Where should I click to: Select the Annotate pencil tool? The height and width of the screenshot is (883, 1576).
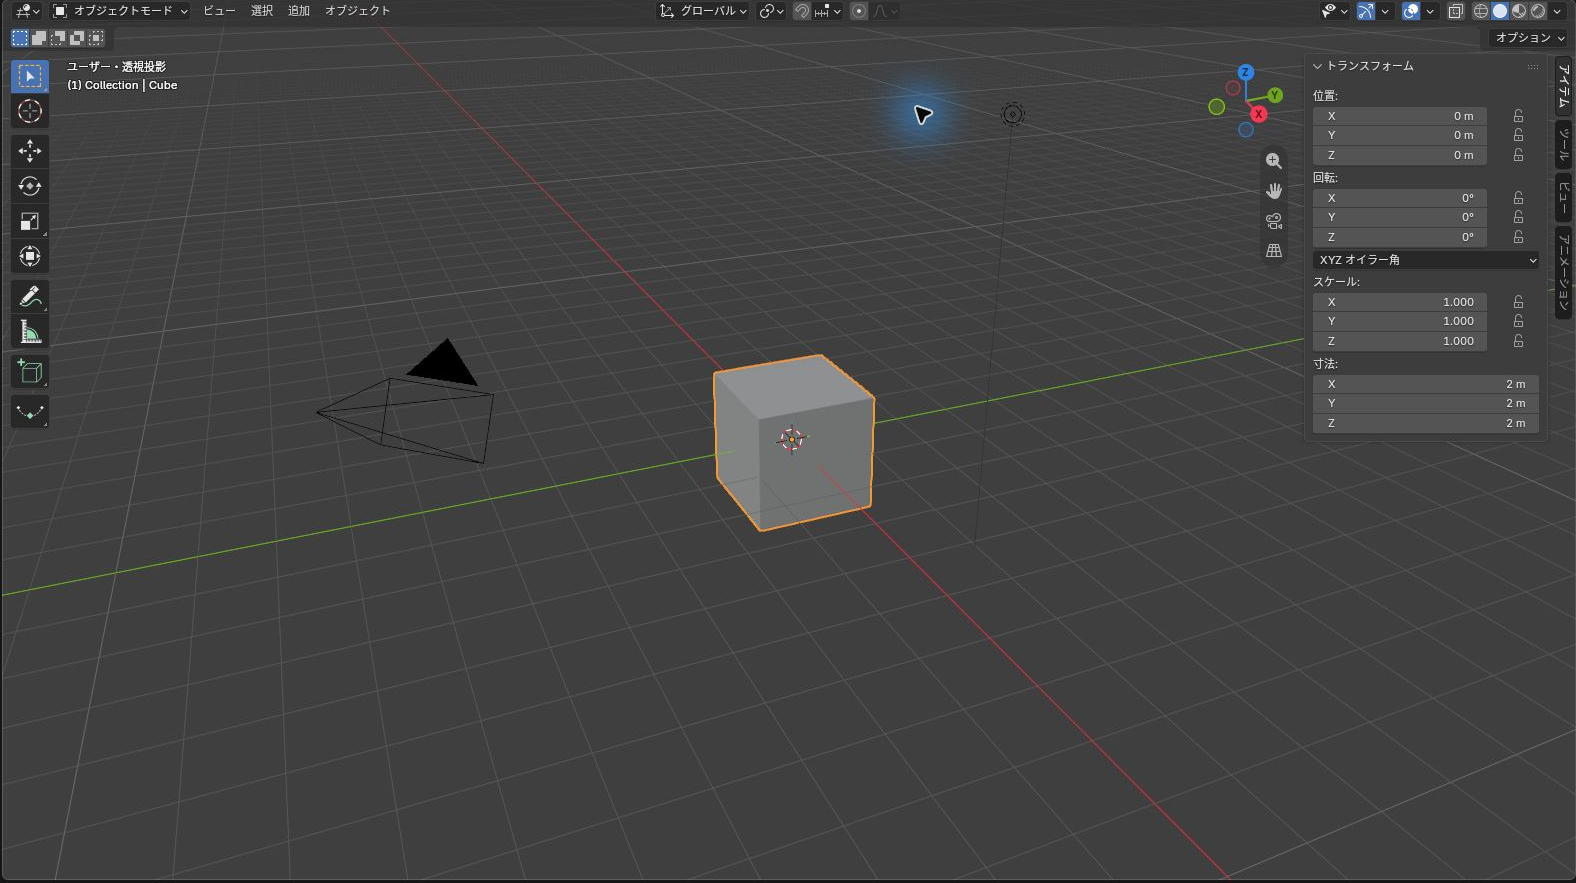click(x=30, y=297)
